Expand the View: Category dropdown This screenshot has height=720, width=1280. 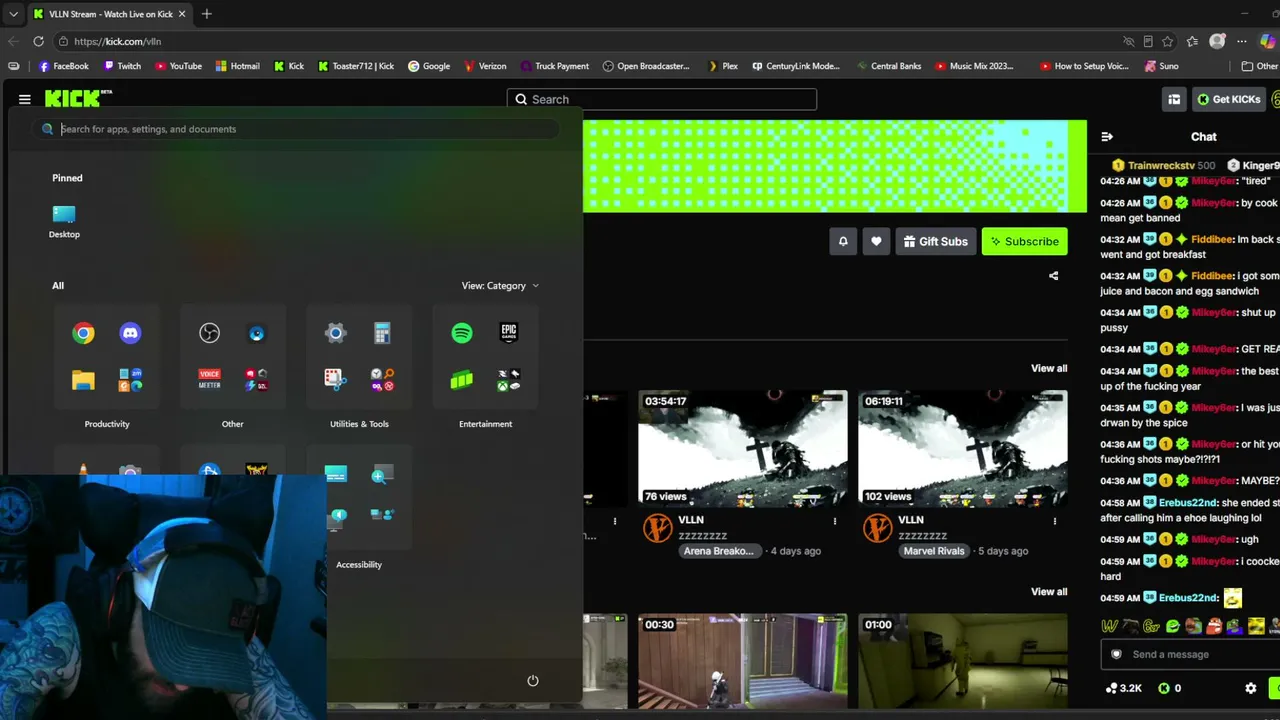[x=500, y=286]
